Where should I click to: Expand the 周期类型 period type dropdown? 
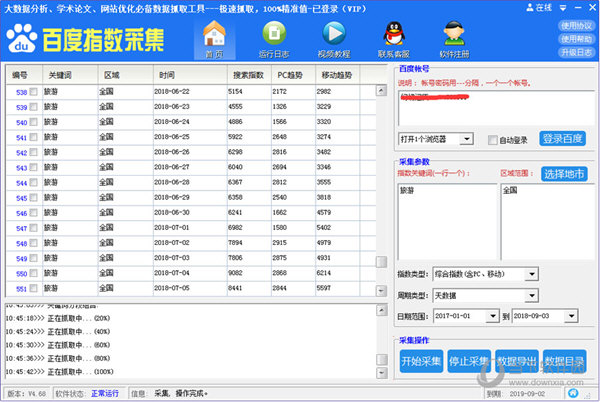(x=532, y=295)
